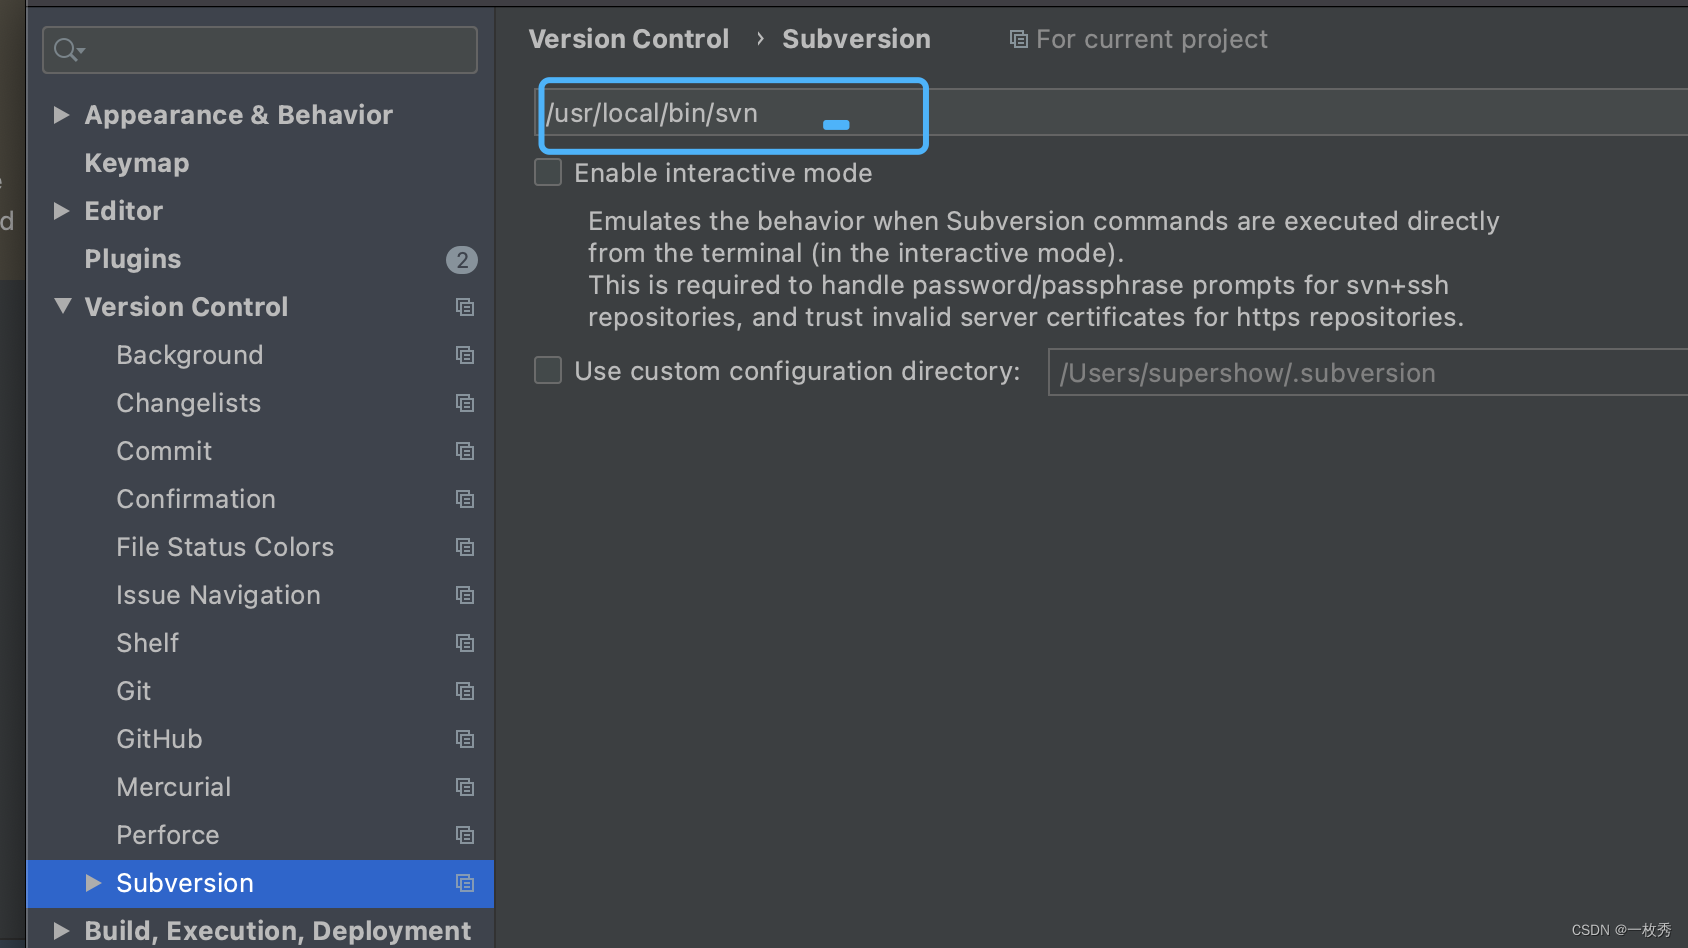Select Changelists settings
Image resolution: width=1688 pixels, height=948 pixels.
[189, 403]
